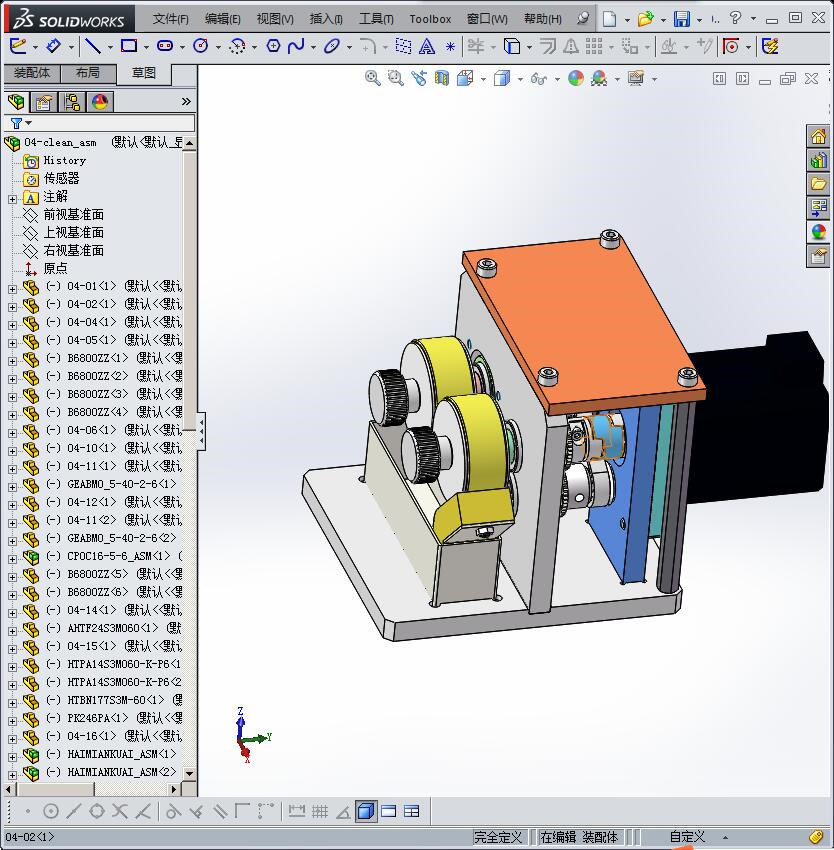
Task: Expand HAIMIANKUAI_ASM<1> subassembly node
Action: [x=12, y=757]
